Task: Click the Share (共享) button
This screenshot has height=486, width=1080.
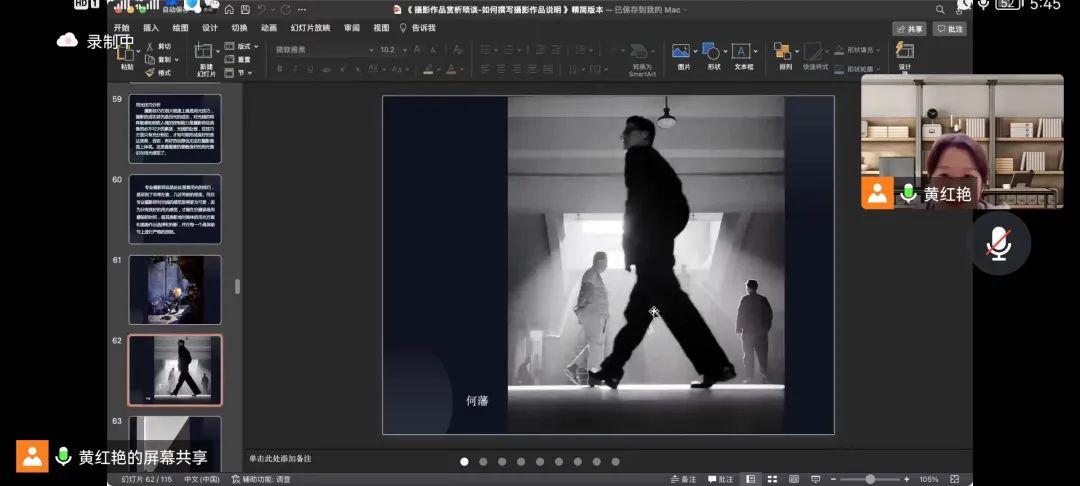Action: 909,29
